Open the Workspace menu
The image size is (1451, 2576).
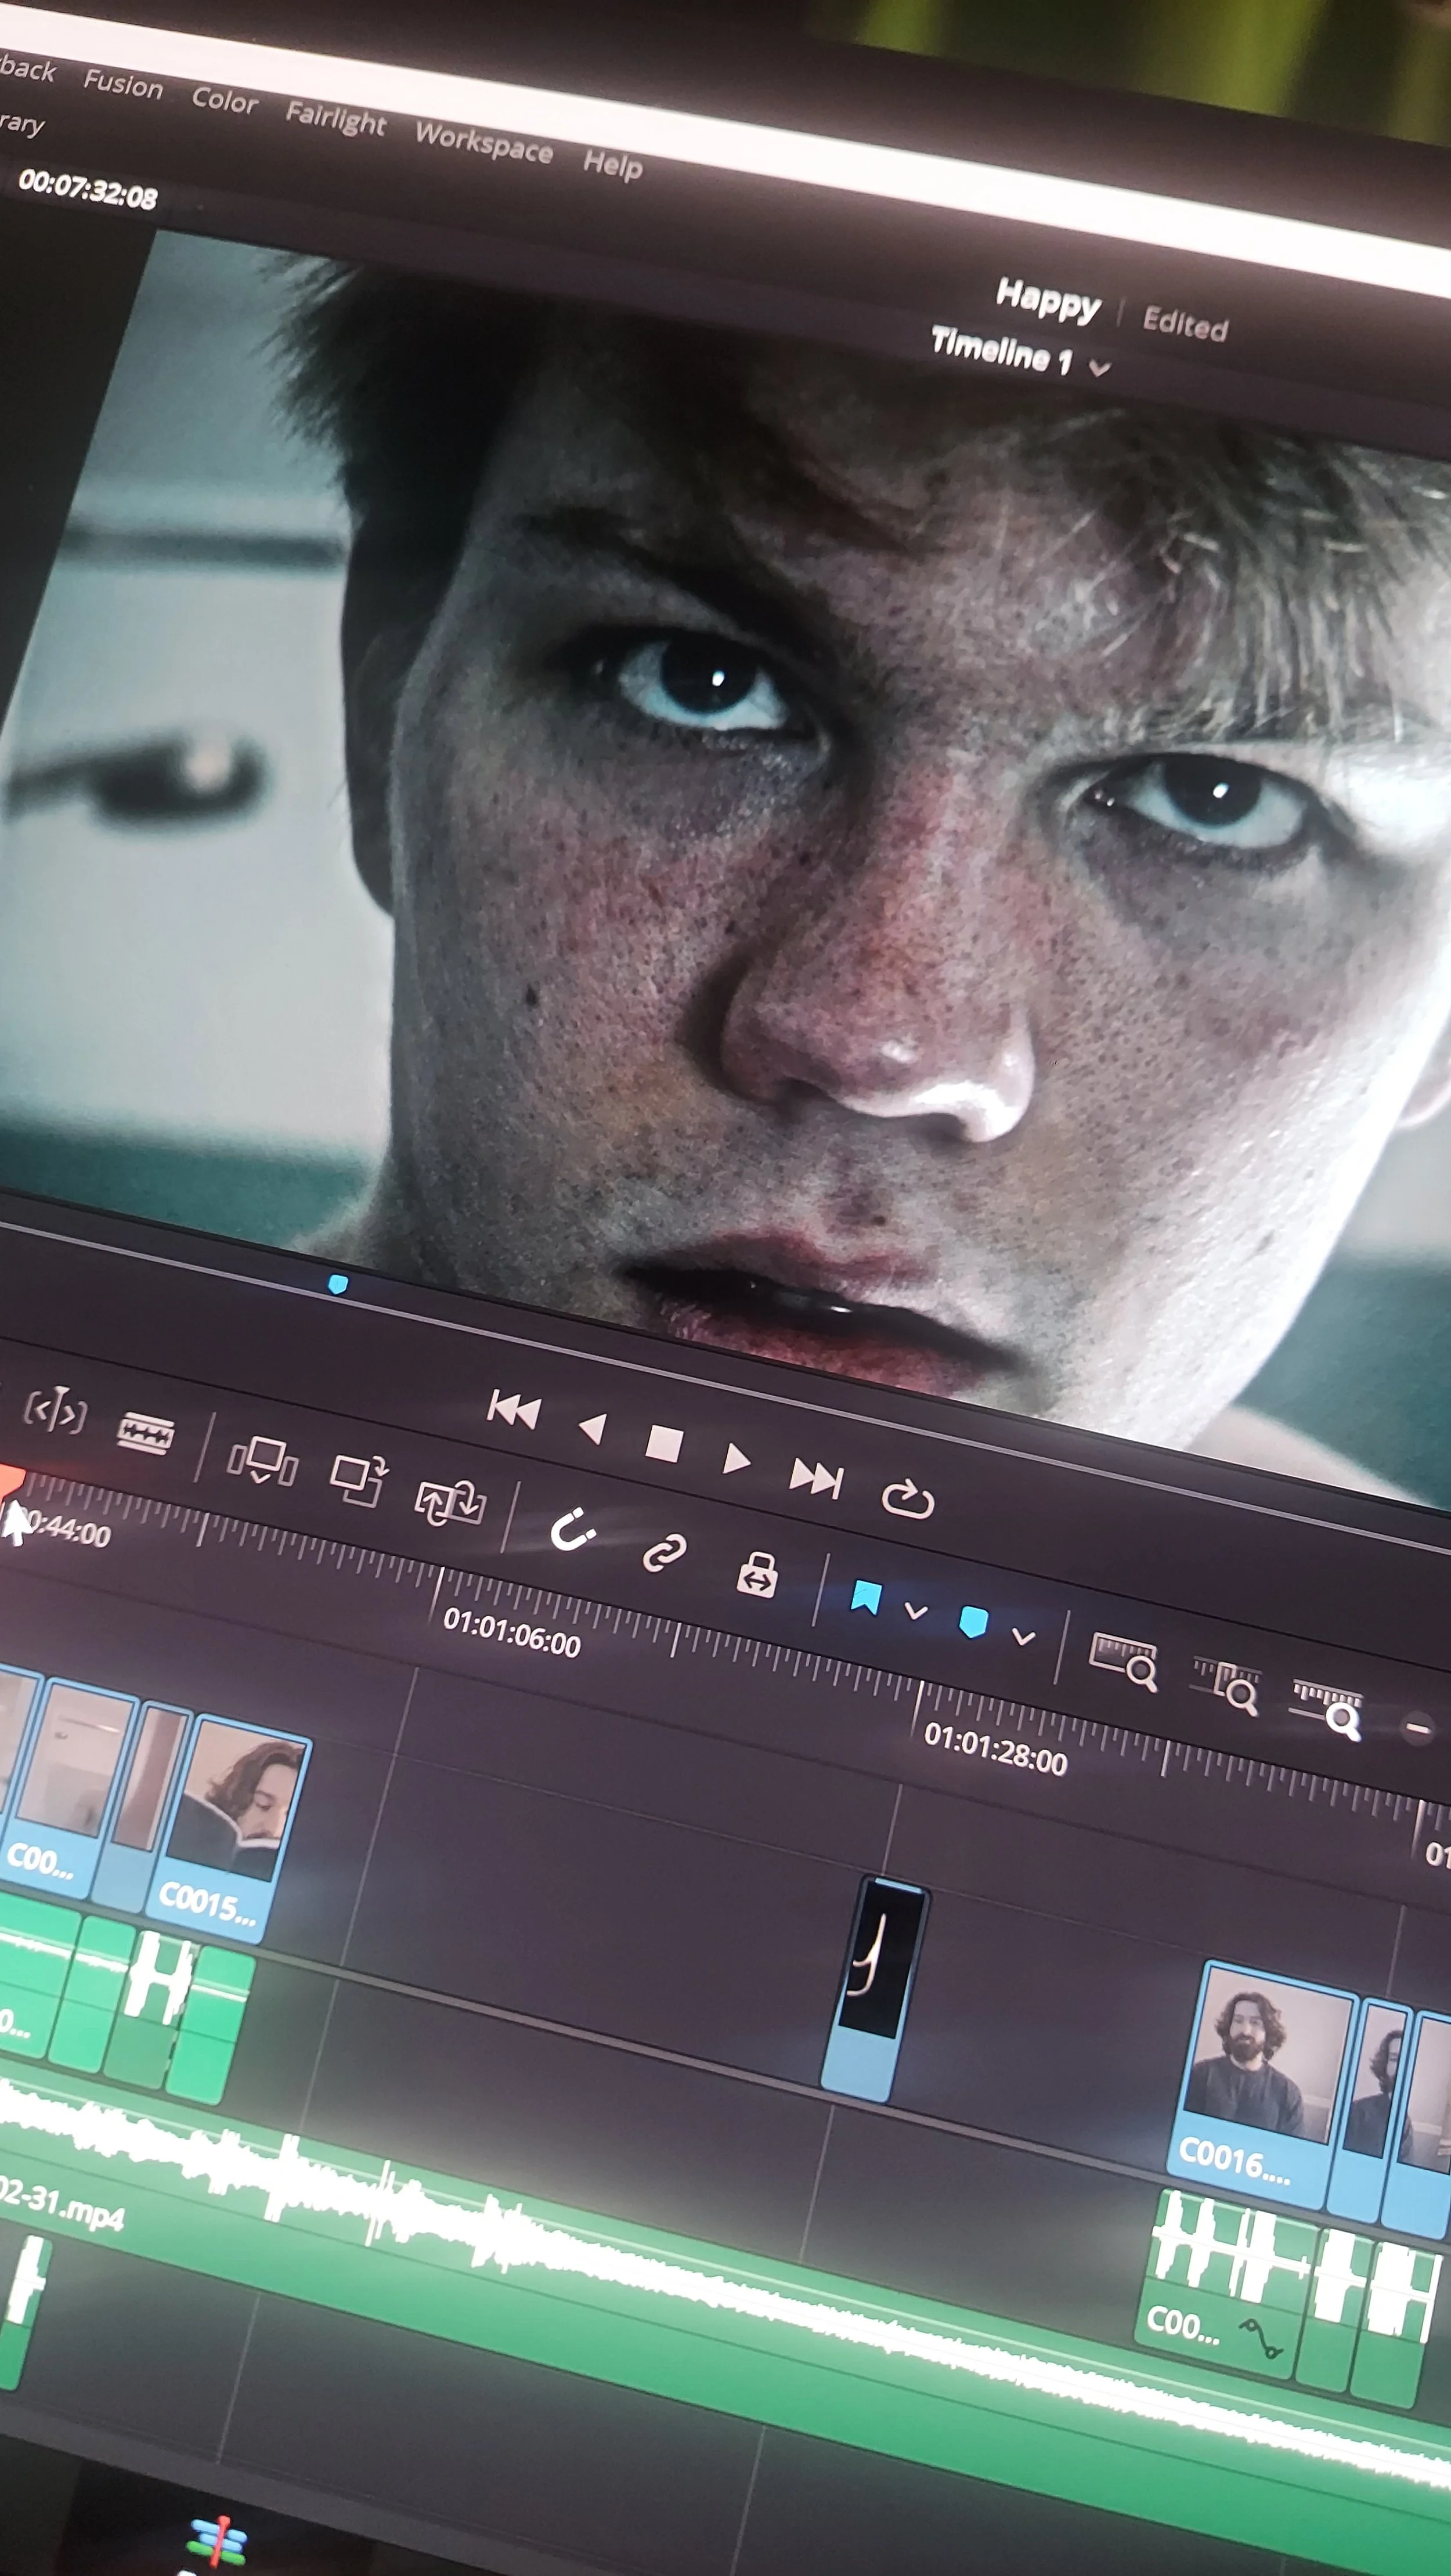tap(484, 142)
